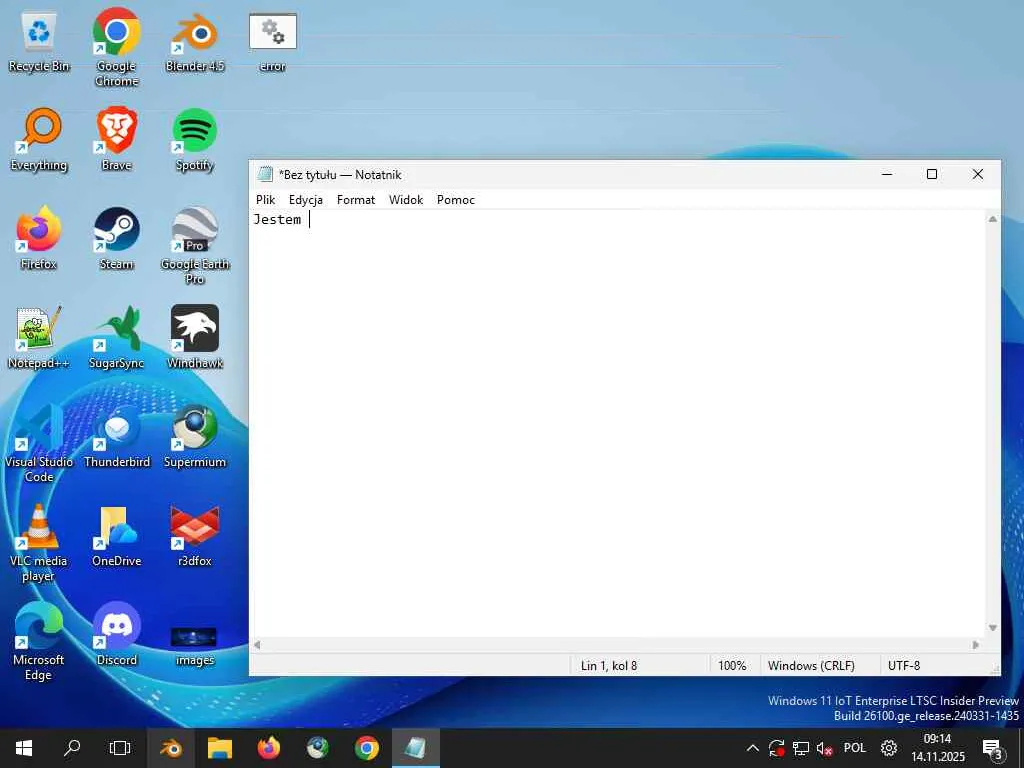This screenshot has height=768, width=1024.
Task: Select the images file on desktop
Action: [195, 647]
